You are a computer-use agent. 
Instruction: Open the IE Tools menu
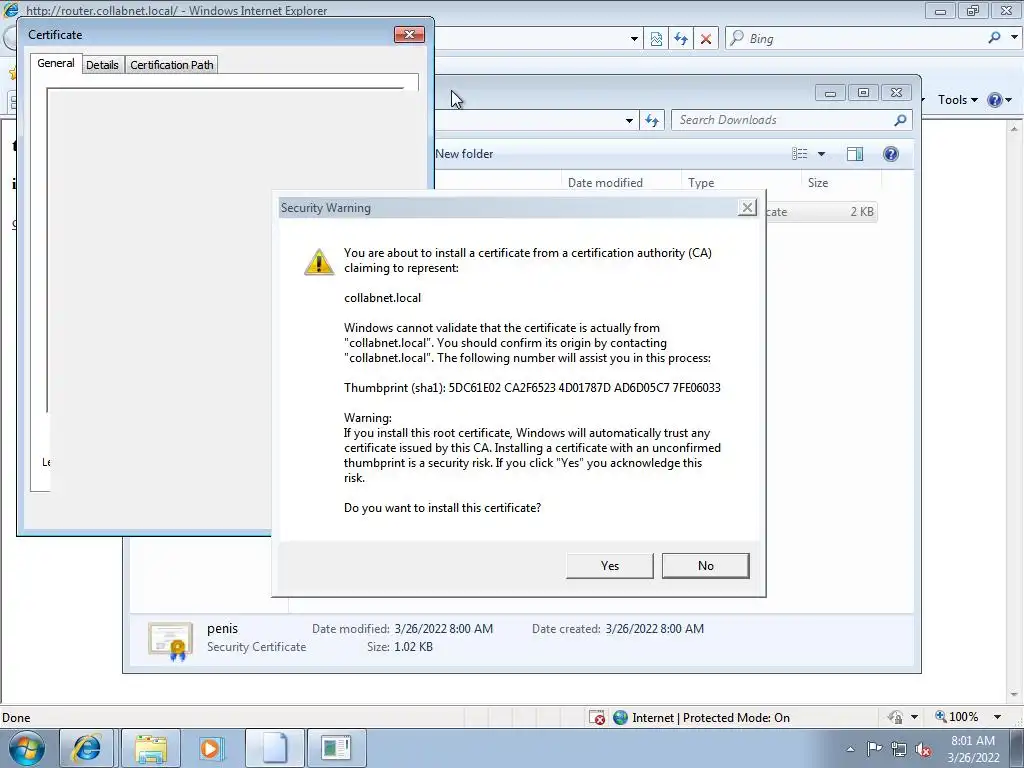click(x=957, y=100)
